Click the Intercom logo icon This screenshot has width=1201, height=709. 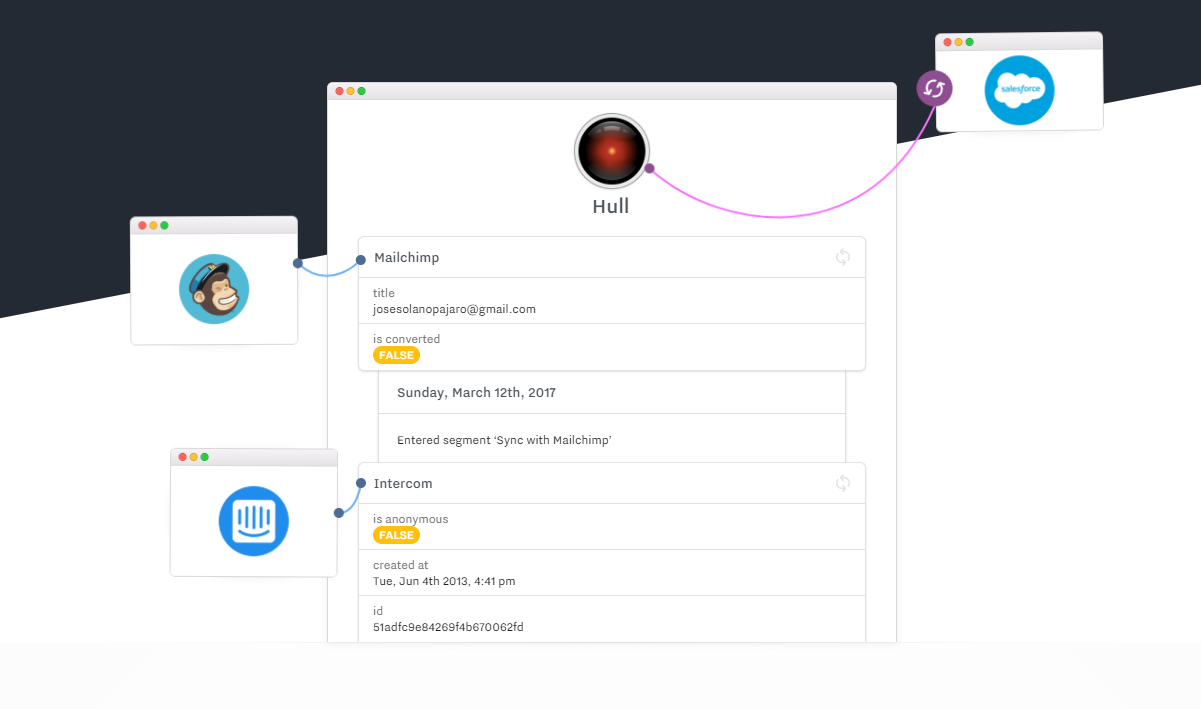254,521
